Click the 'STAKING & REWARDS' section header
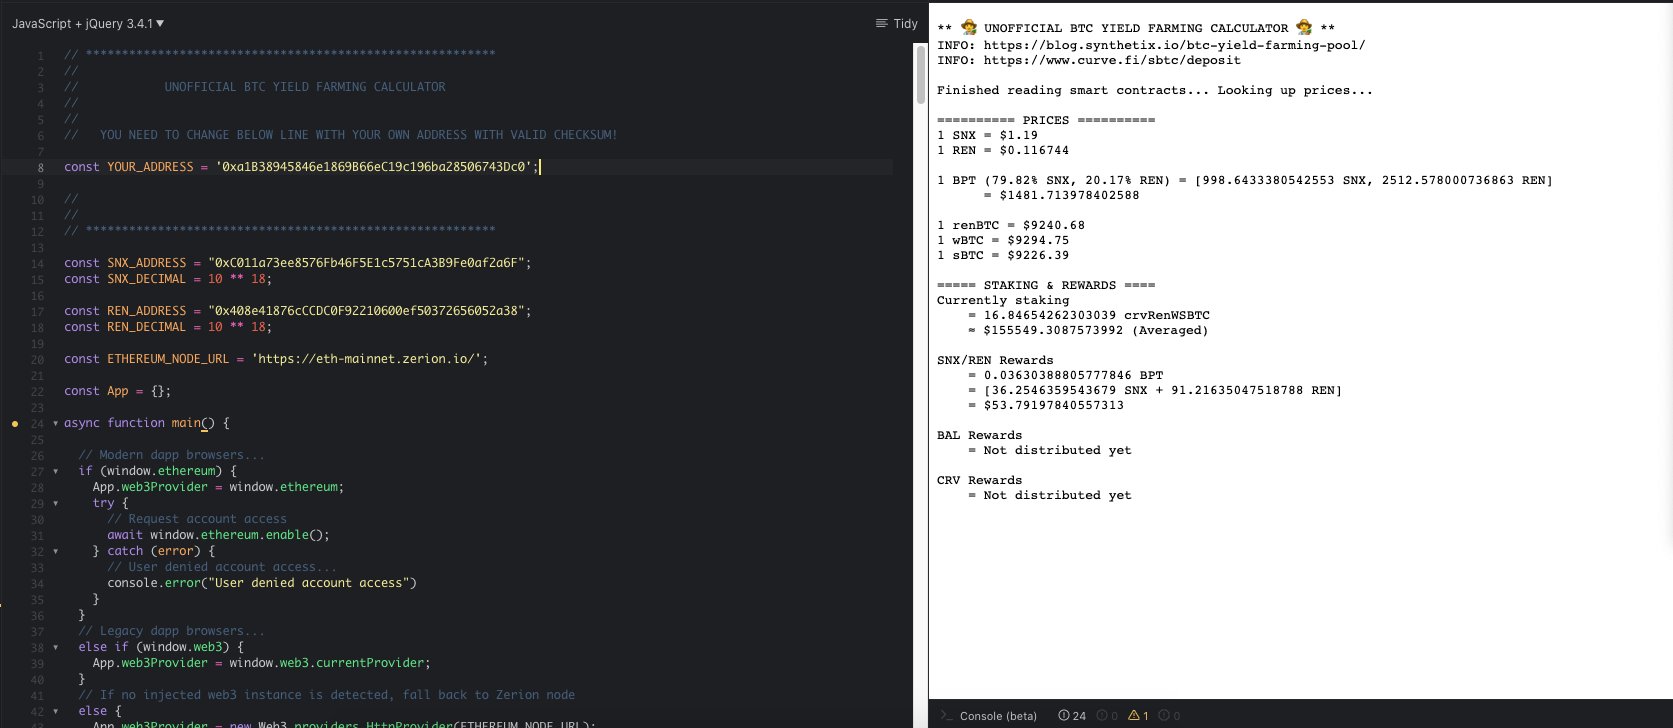1673x728 pixels. coord(1046,285)
